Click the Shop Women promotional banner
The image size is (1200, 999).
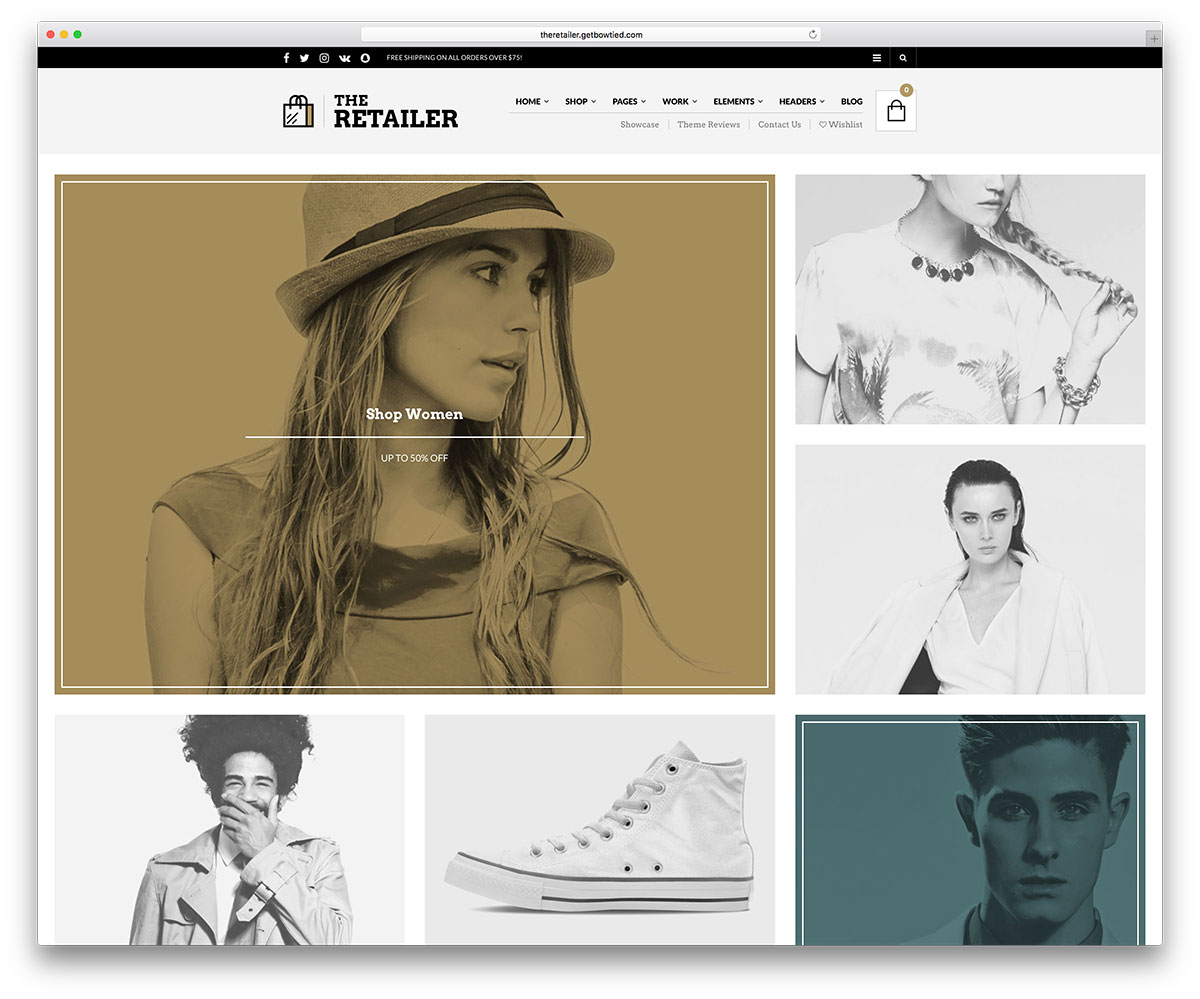click(414, 414)
